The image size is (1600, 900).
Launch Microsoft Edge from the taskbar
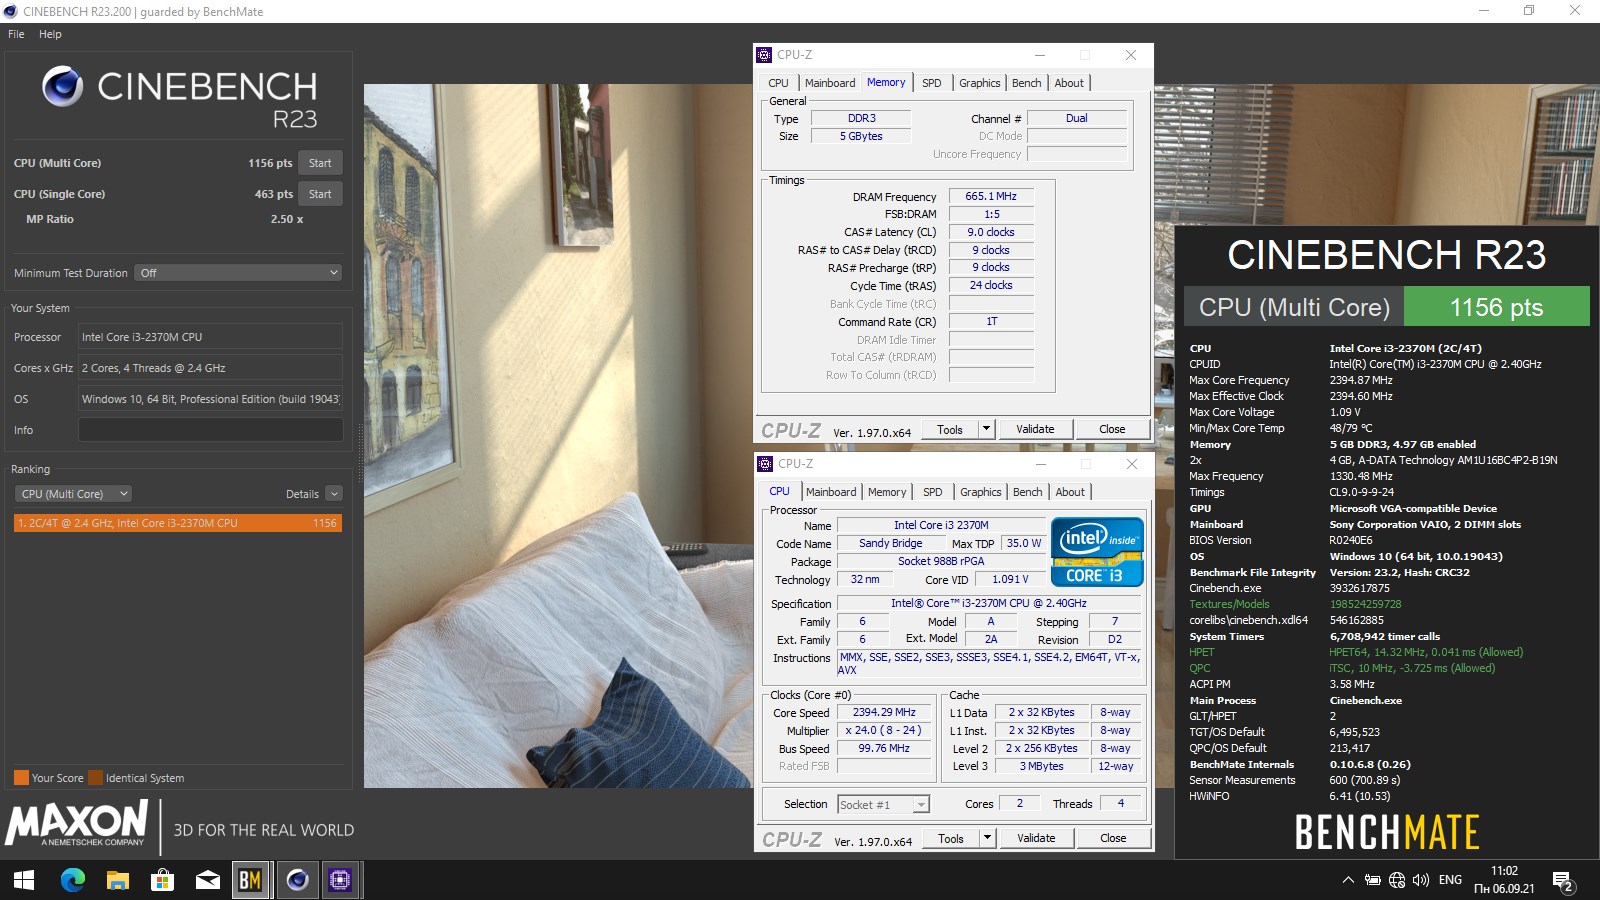click(72, 880)
